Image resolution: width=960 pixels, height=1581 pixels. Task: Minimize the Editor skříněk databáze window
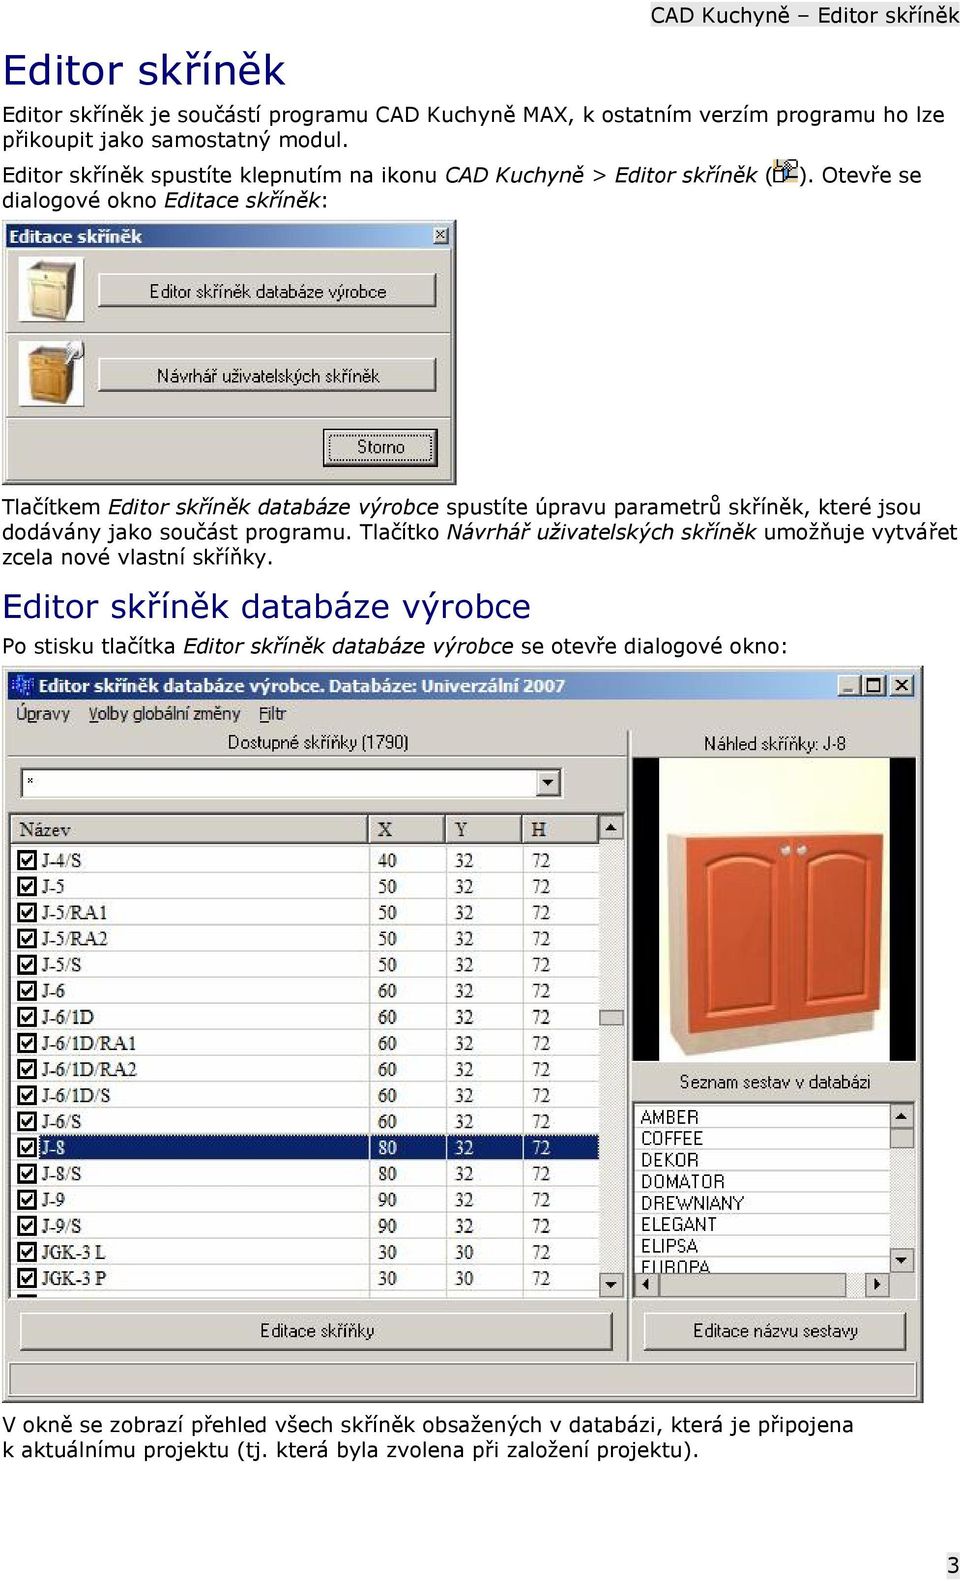[849, 685]
